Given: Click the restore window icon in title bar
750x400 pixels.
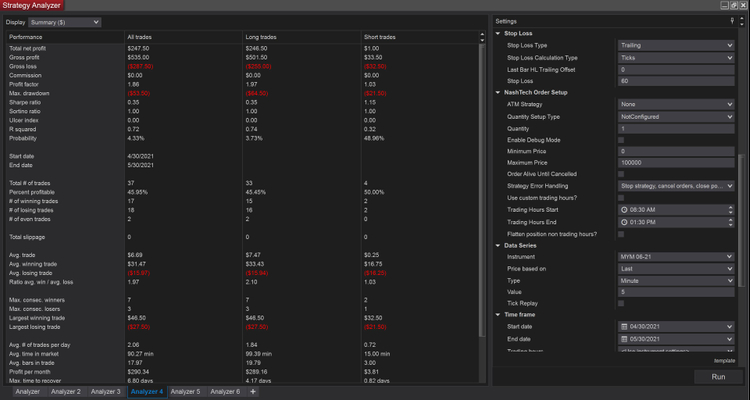Looking at the screenshot, I should coord(731,5).
